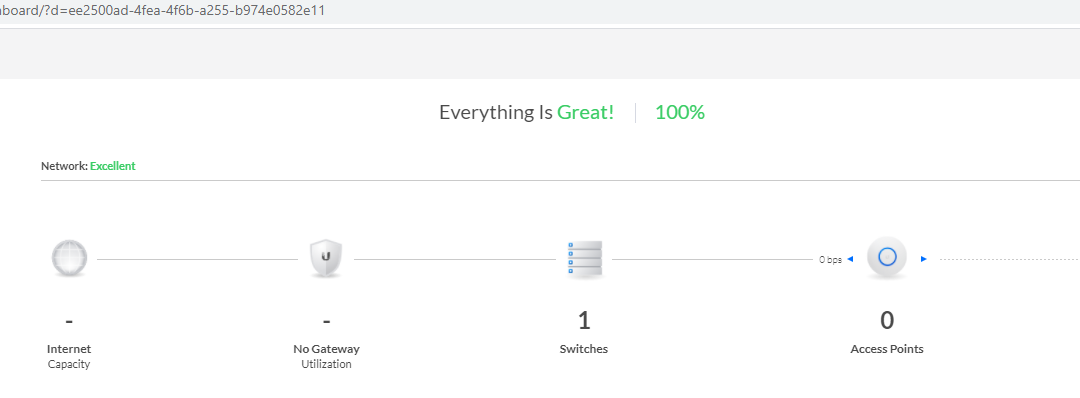Click the left blue arrow by 0 bps
The image size is (1080, 398).
point(850,259)
